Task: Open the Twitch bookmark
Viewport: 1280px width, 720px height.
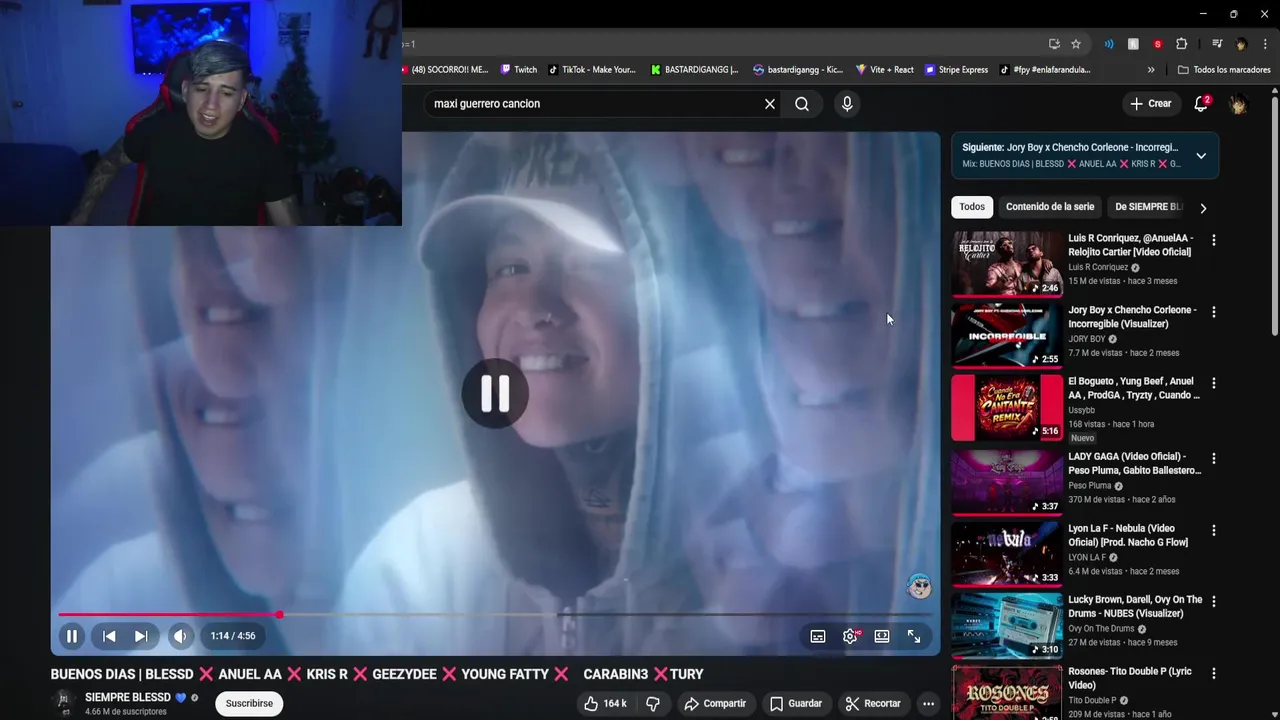Action: tap(519, 70)
